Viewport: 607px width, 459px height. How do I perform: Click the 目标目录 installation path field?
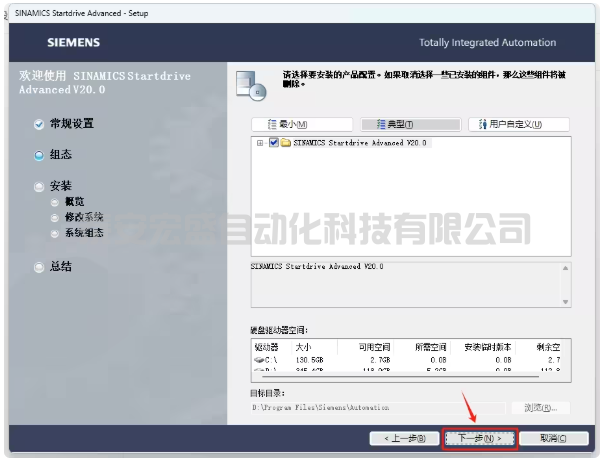[x=375, y=407]
